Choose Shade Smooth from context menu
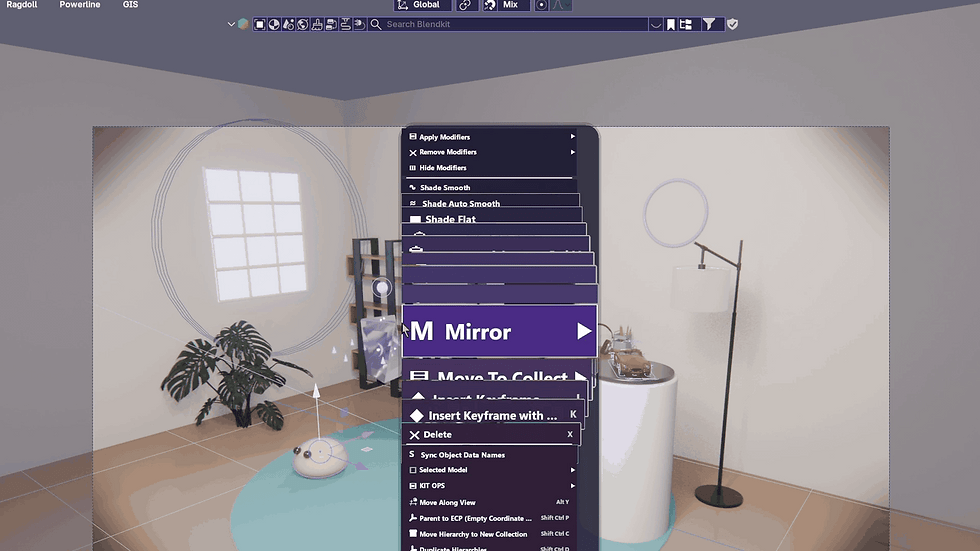 click(x=491, y=187)
